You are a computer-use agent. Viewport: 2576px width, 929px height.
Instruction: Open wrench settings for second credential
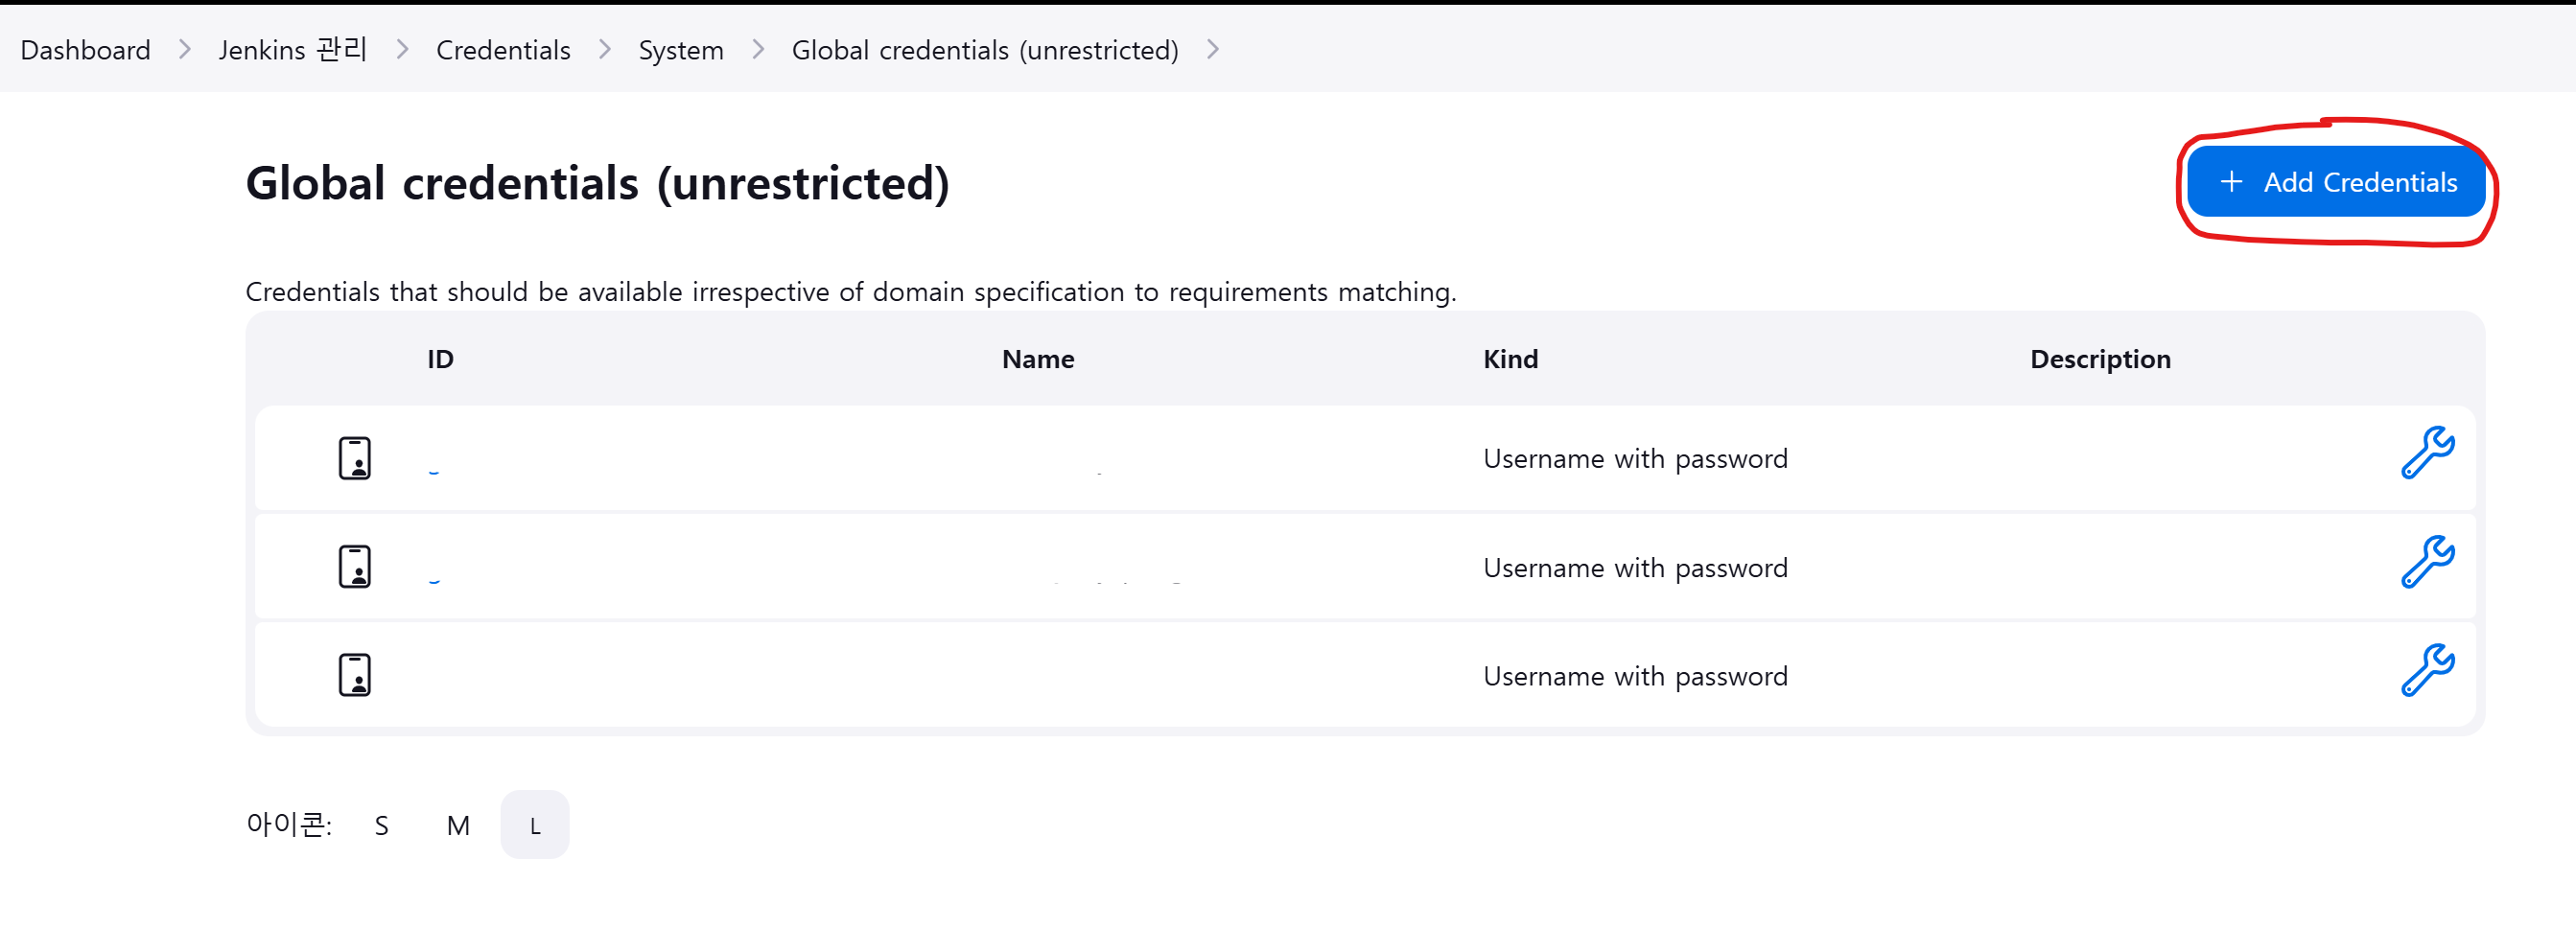coord(2427,562)
